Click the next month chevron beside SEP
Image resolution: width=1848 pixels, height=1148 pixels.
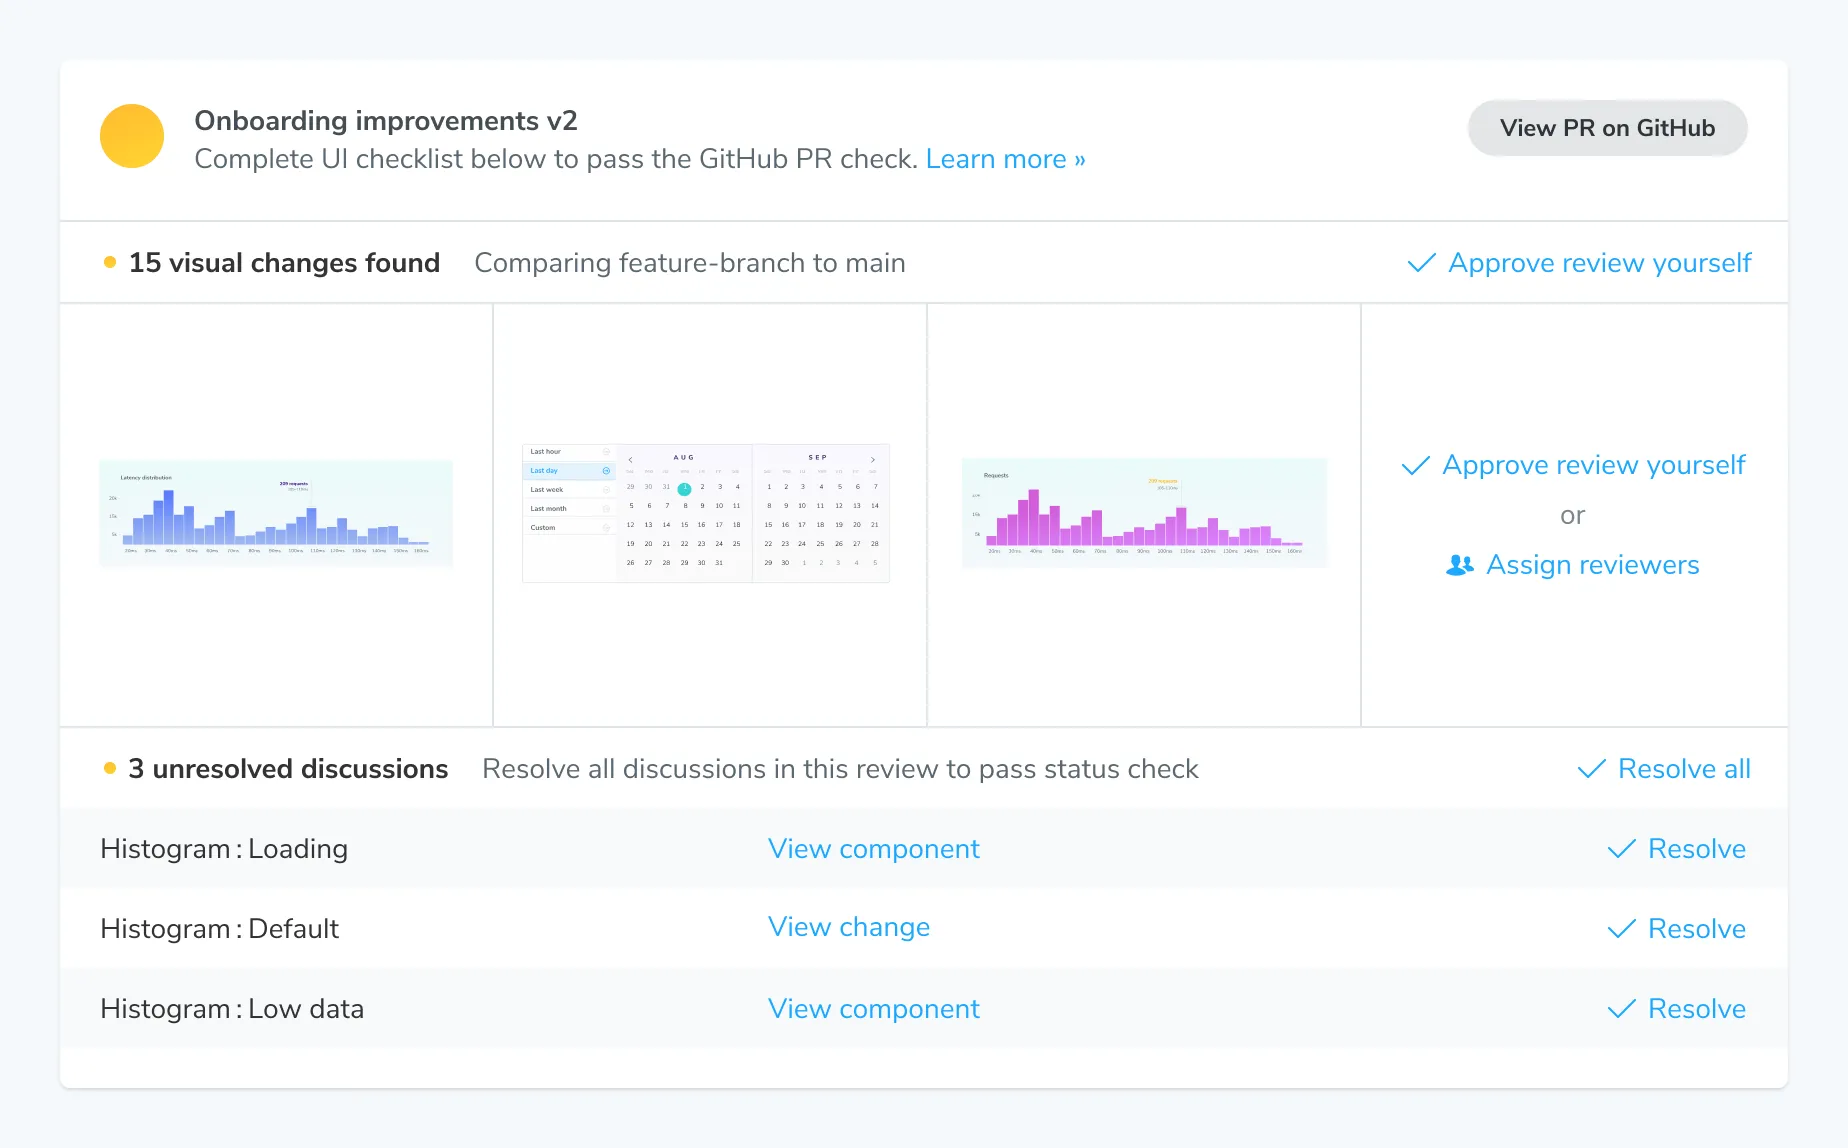pyautogui.click(x=872, y=460)
